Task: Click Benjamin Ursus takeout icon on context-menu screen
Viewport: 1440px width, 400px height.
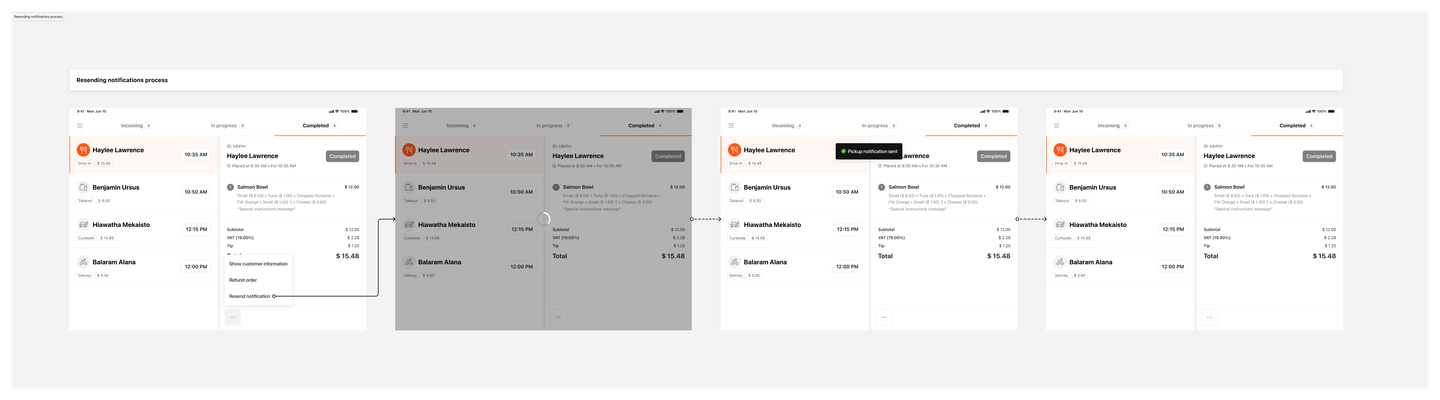Action: point(83,187)
